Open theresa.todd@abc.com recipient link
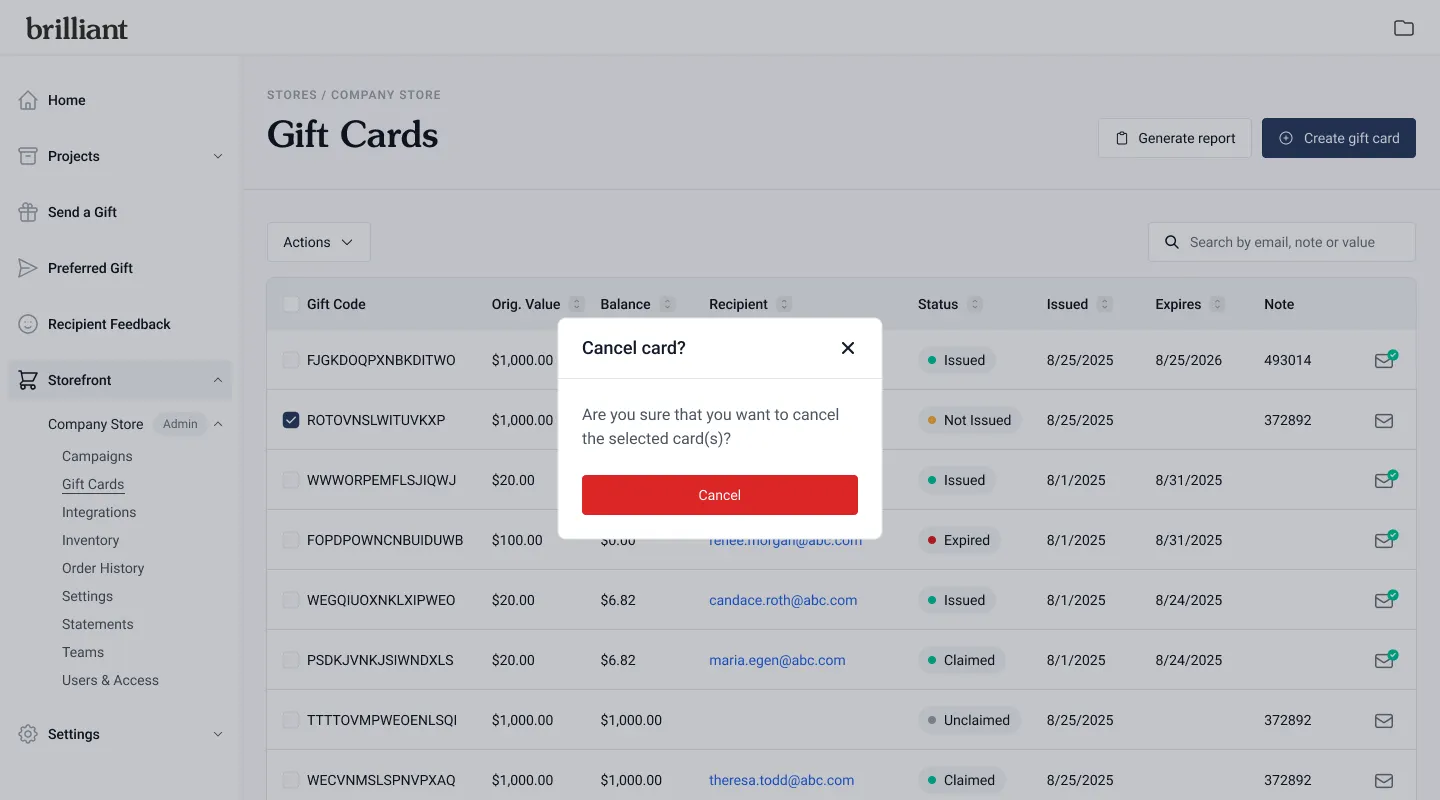1440x800 pixels. pyautogui.click(x=782, y=780)
